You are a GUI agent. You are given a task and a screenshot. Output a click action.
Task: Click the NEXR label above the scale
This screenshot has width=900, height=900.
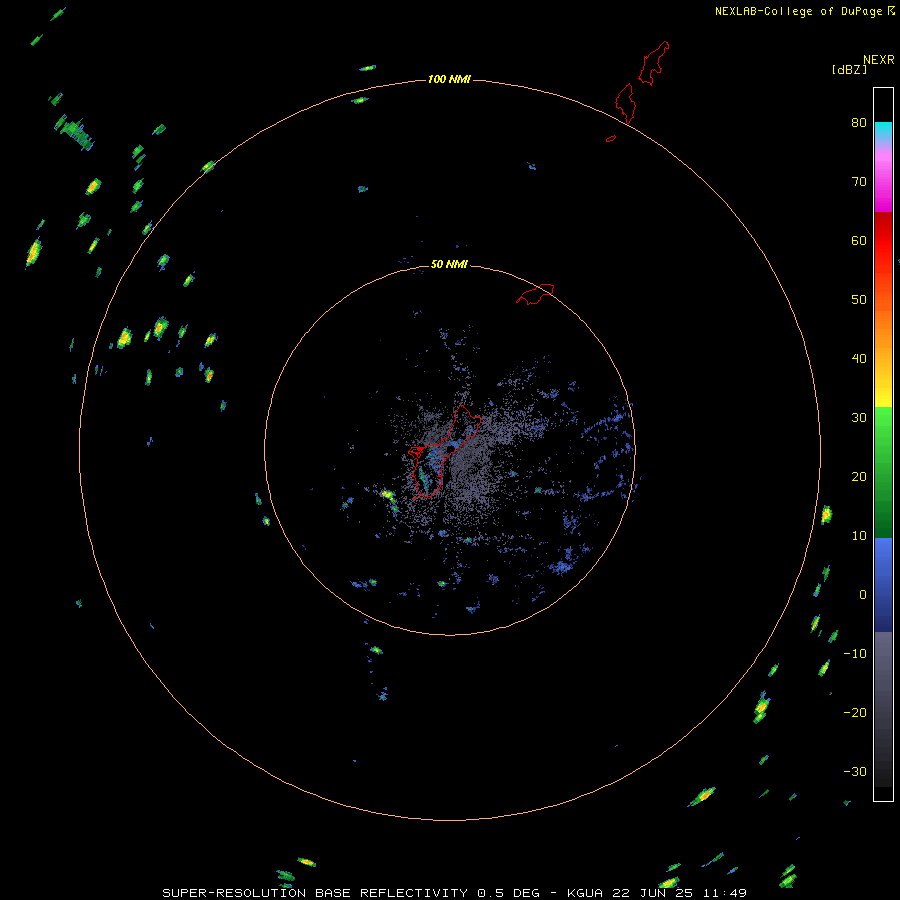[878, 60]
